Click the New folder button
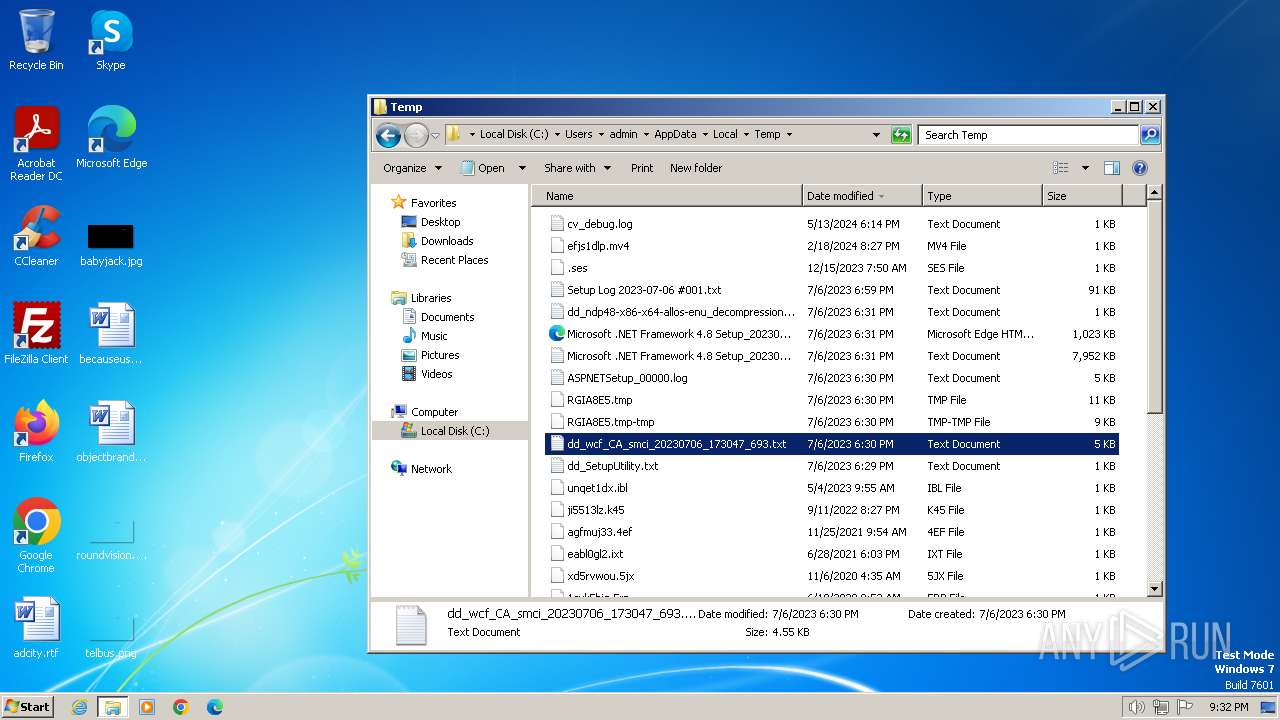Screen dimensions: 1280x720 click(x=696, y=168)
